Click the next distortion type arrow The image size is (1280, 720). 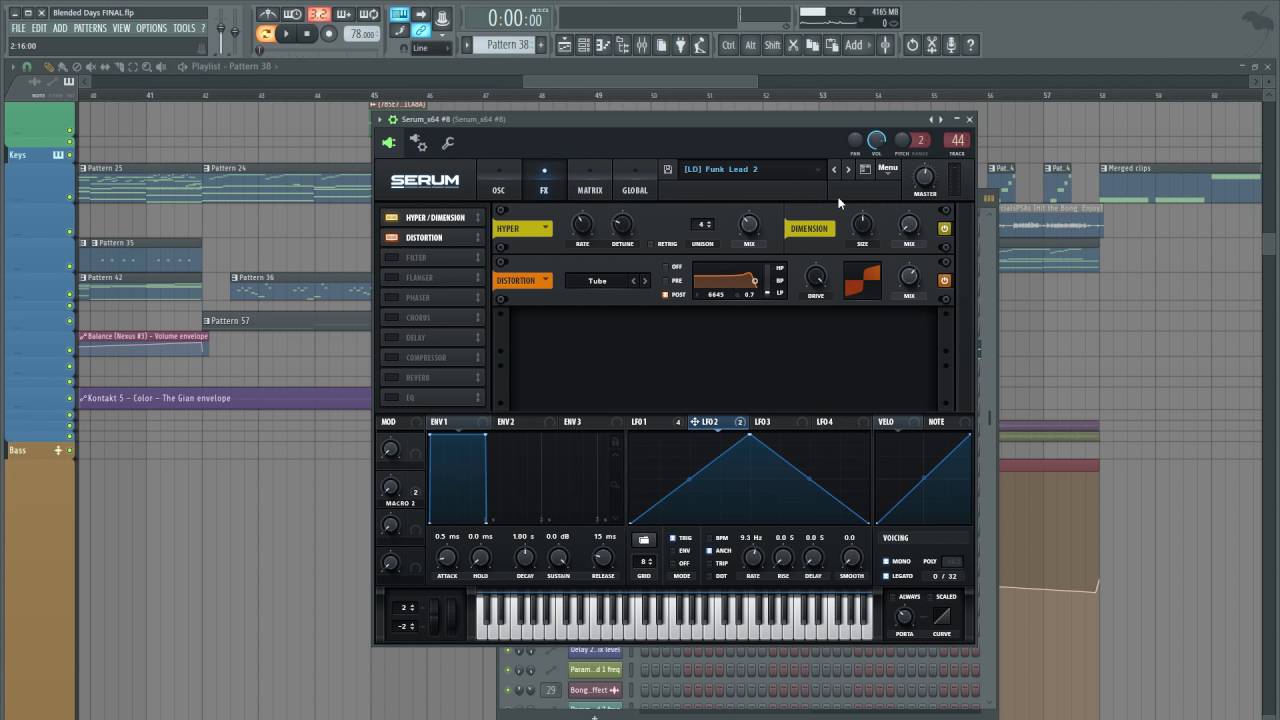coord(644,281)
